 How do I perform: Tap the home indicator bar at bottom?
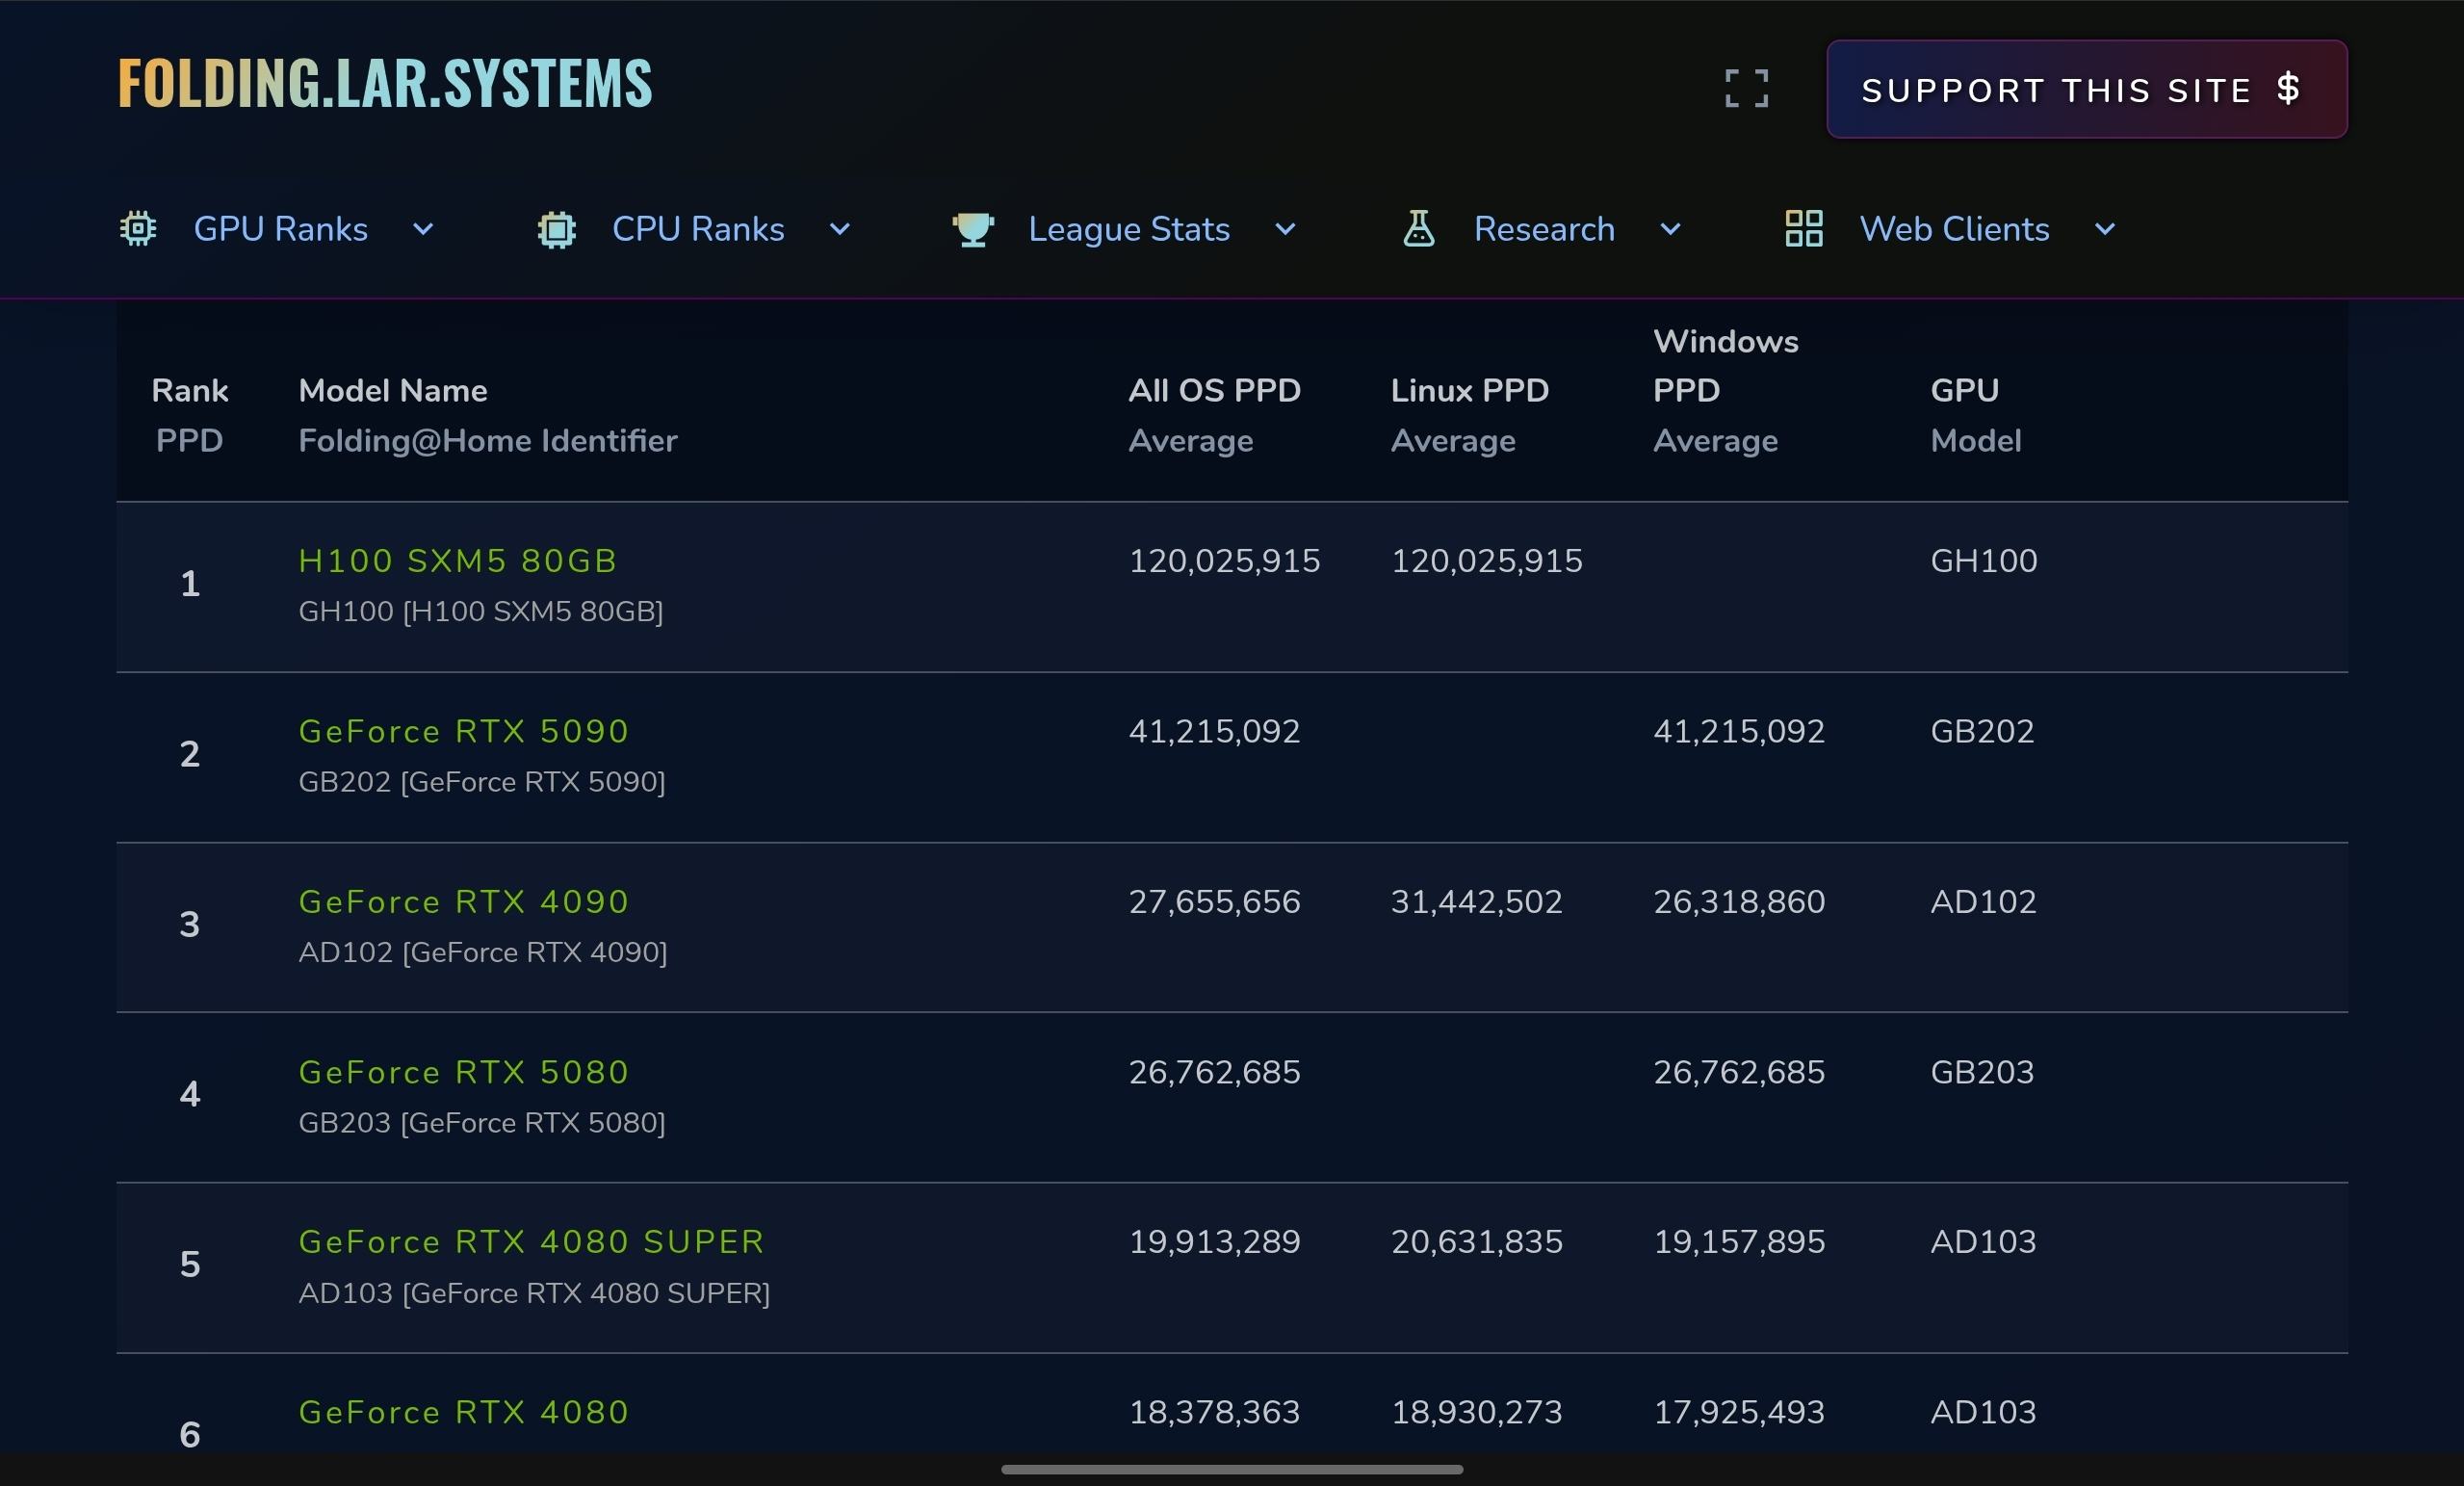(1232, 1469)
